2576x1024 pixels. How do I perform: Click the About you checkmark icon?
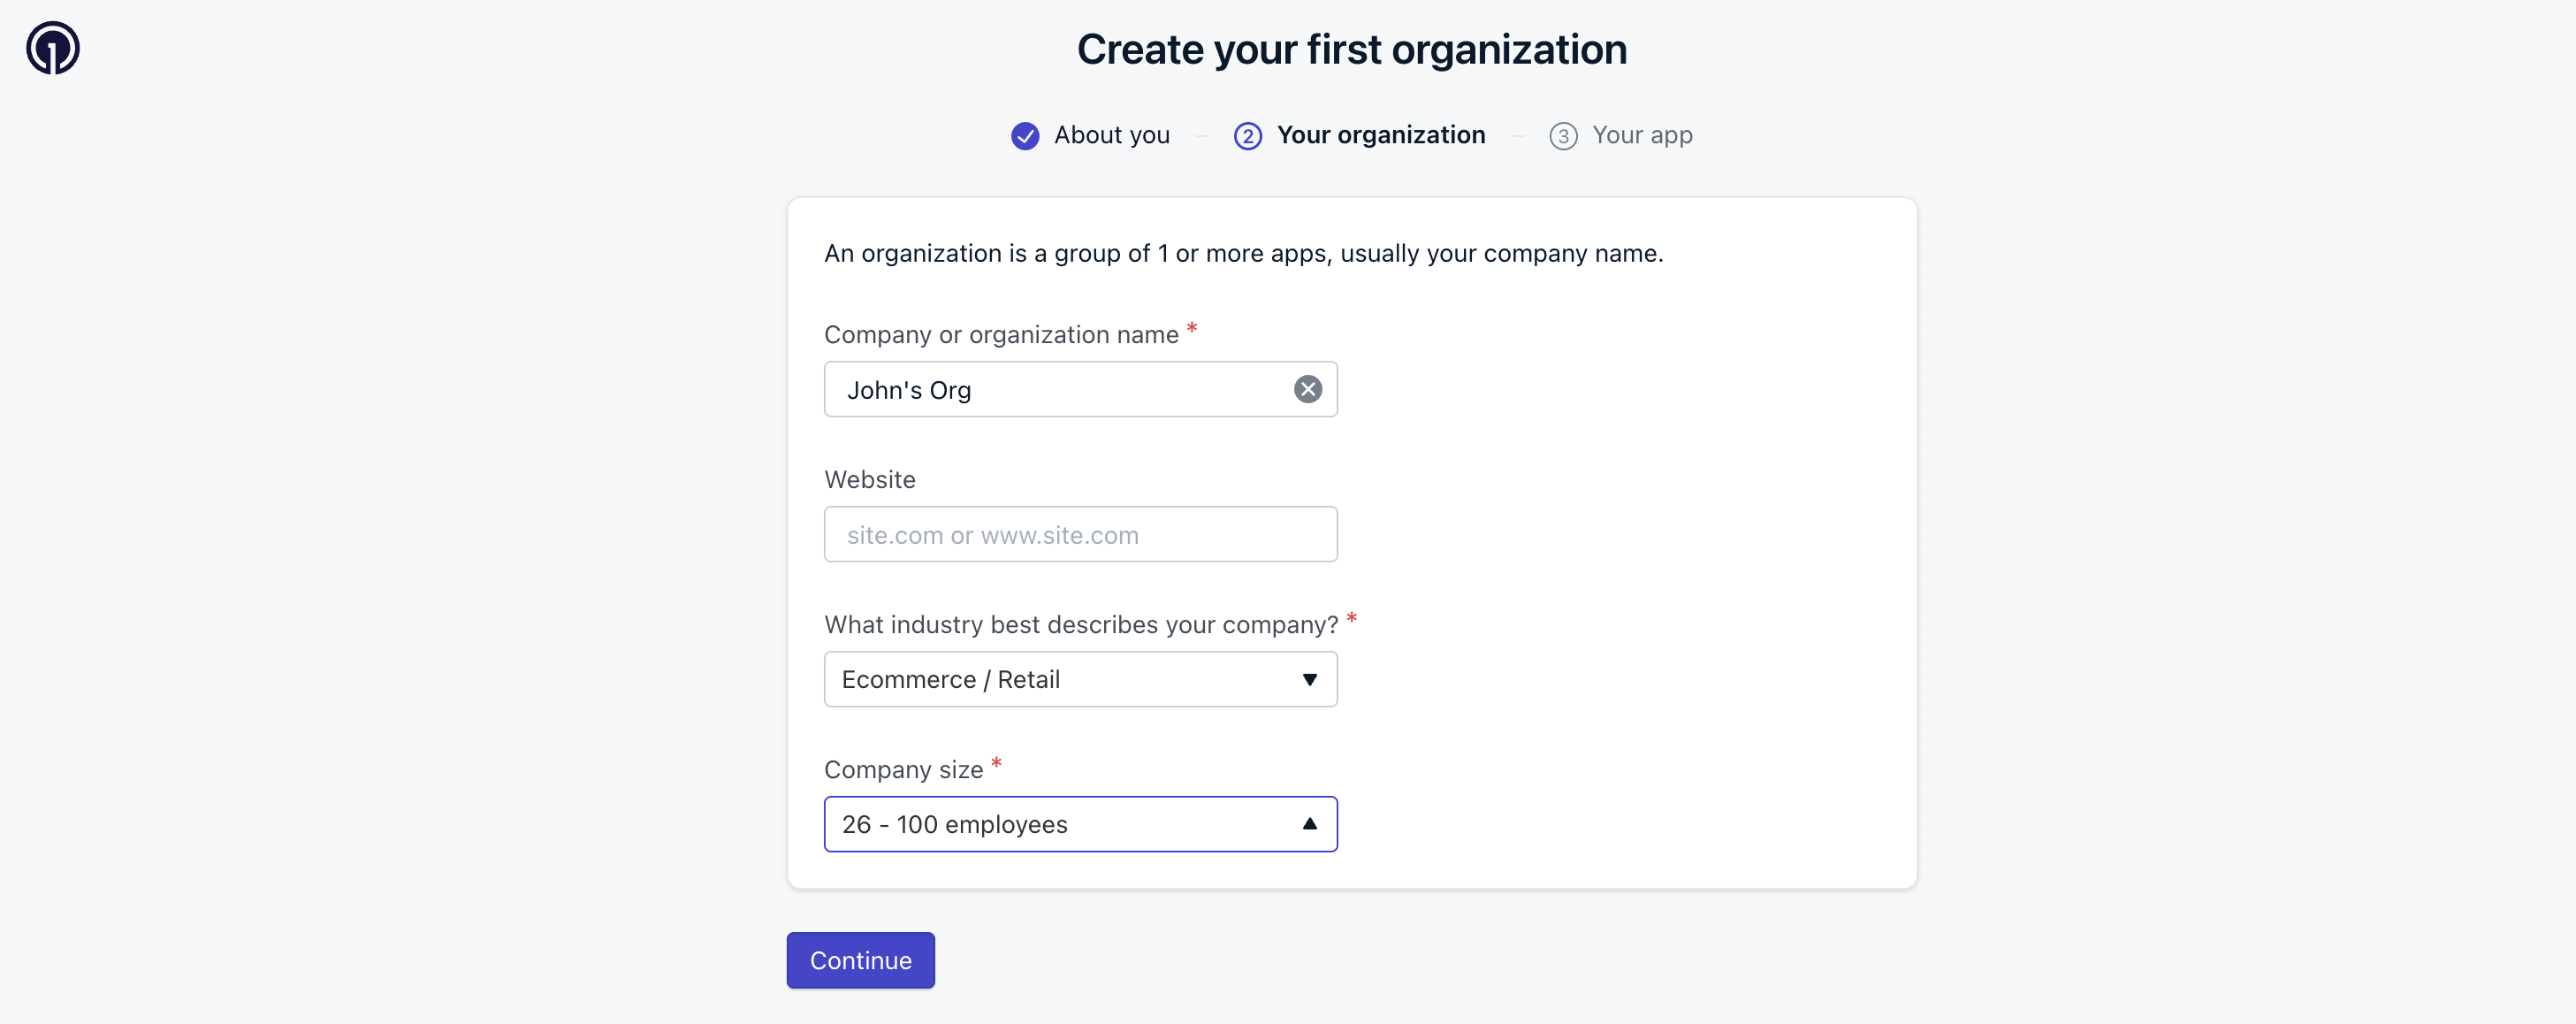tap(1025, 136)
